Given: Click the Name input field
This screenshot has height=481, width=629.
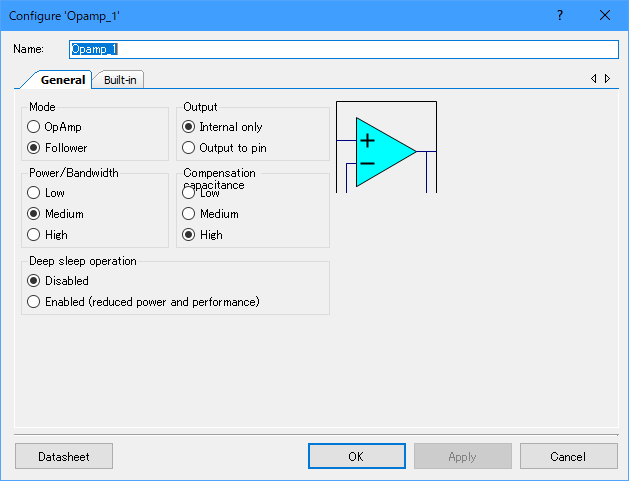Looking at the screenshot, I should tap(344, 49).
